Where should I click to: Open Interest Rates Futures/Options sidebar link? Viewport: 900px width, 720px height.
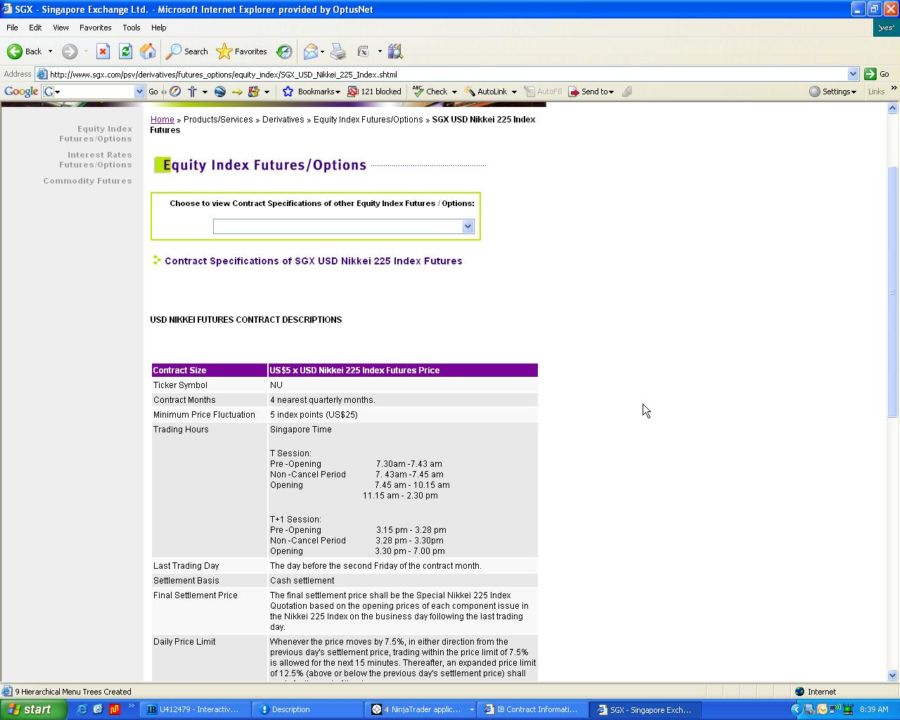[95, 160]
